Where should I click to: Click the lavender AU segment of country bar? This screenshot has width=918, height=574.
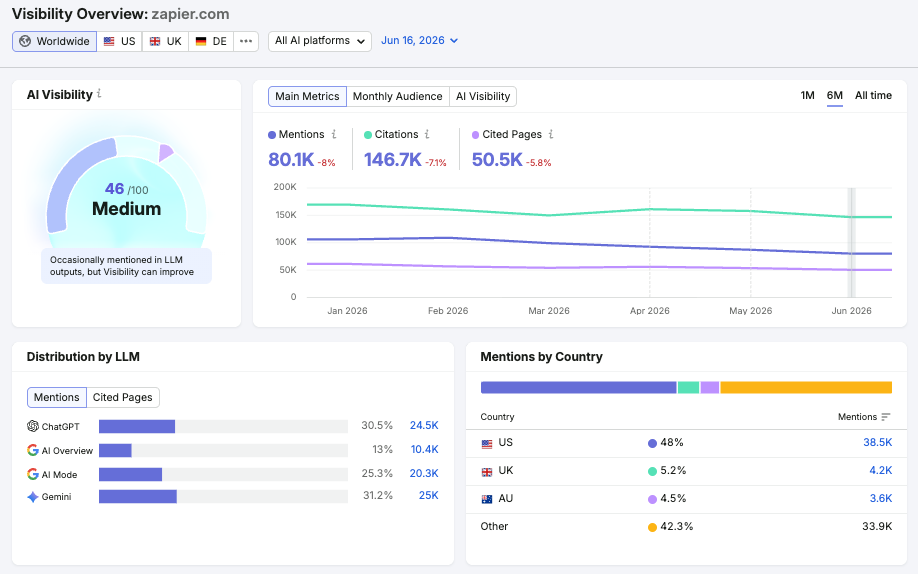(710, 387)
